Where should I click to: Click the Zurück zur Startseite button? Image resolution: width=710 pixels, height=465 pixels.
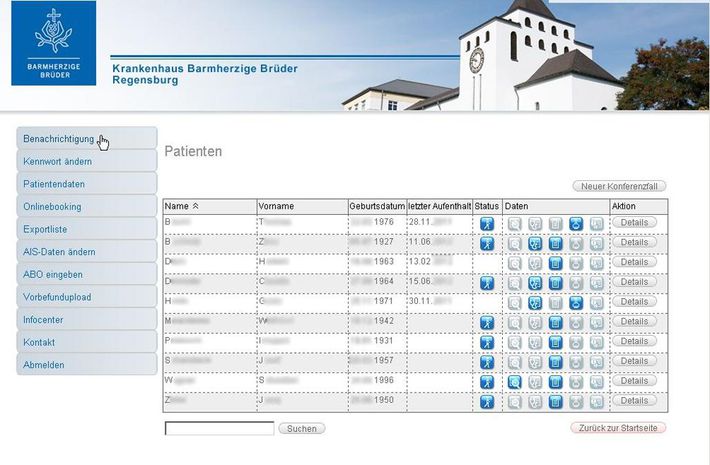point(617,428)
